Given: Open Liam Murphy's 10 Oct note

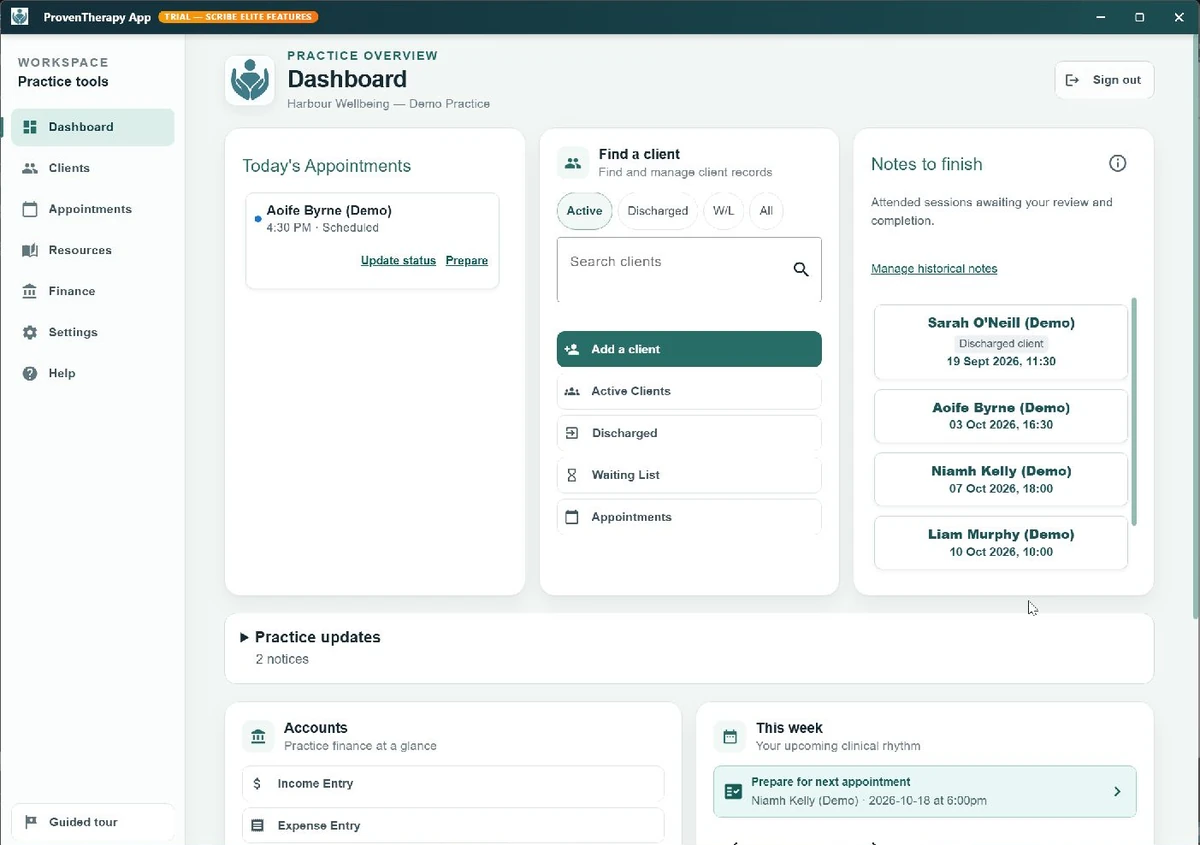Looking at the screenshot, I should pyautogui.click(x=1001, y=543).
